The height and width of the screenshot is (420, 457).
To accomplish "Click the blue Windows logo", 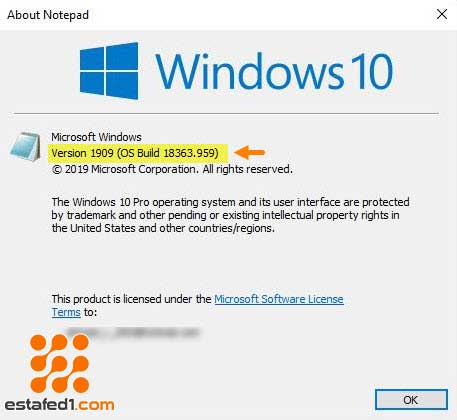I will [x=109, y=70].
